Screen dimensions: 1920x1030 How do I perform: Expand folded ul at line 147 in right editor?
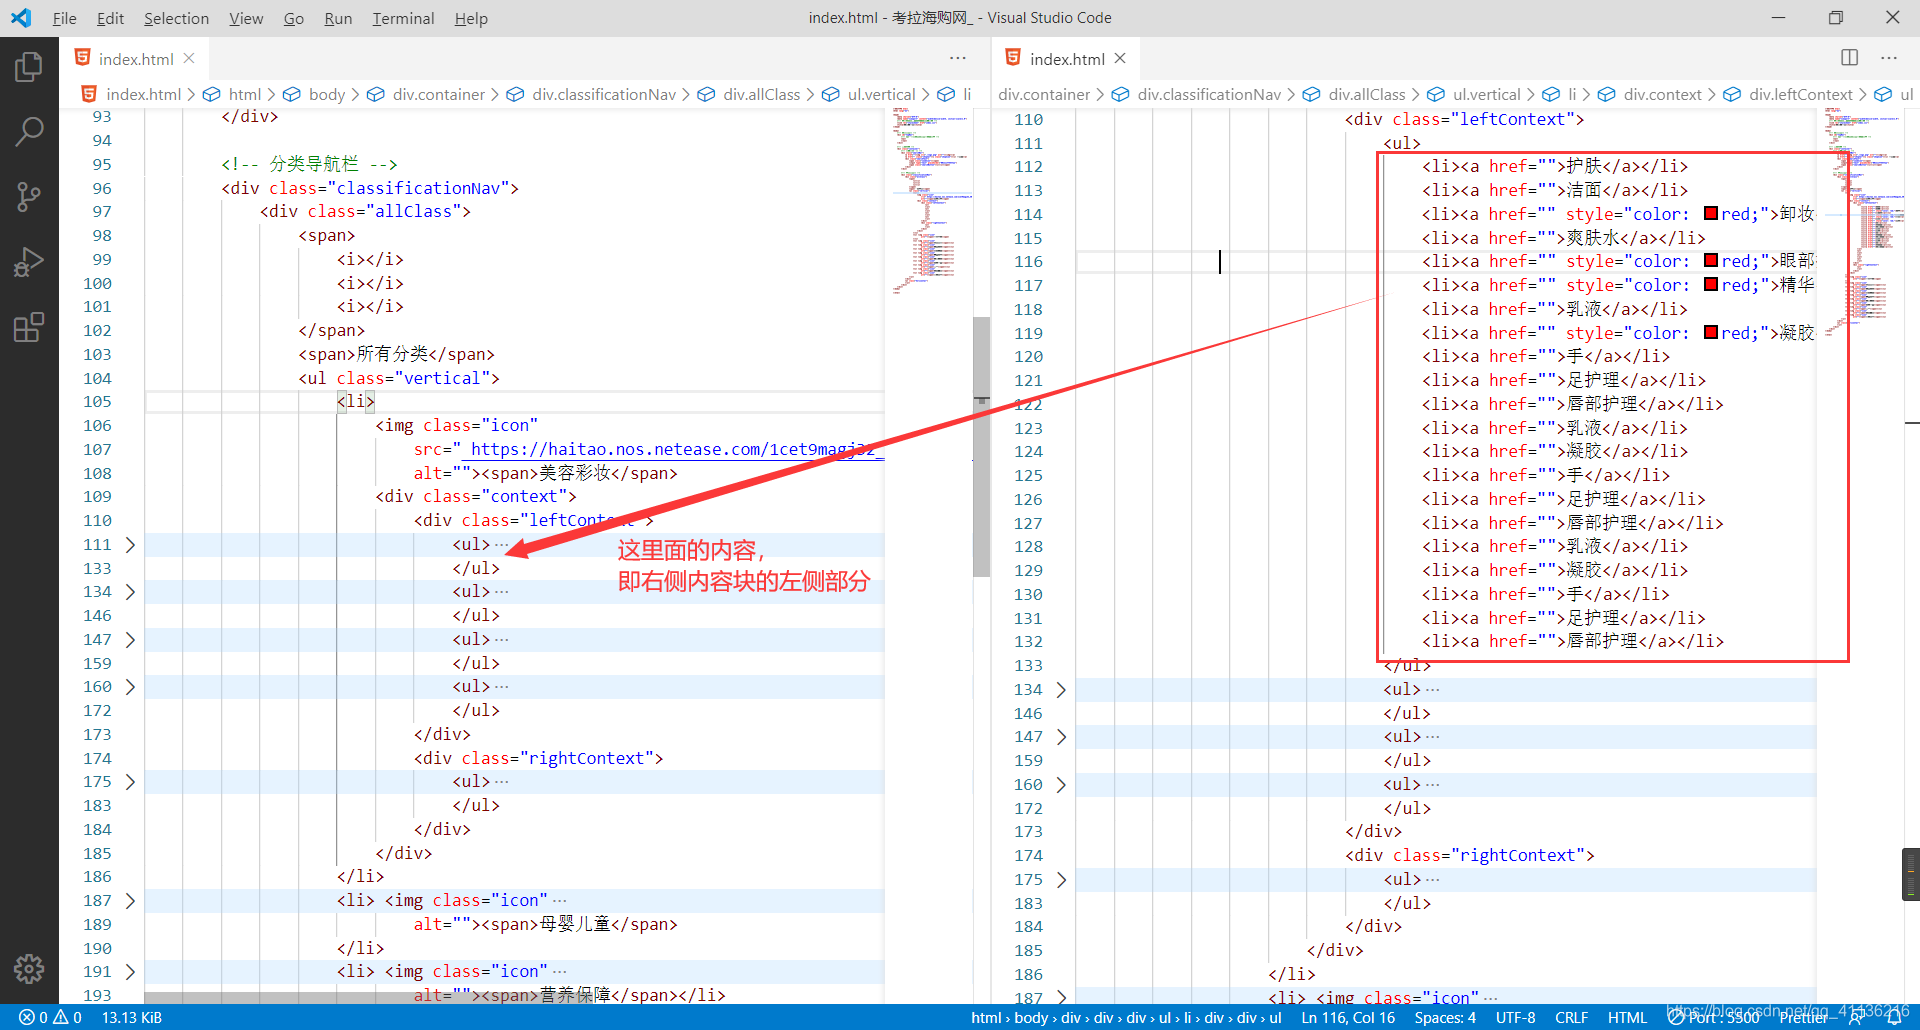(1061, 737)
